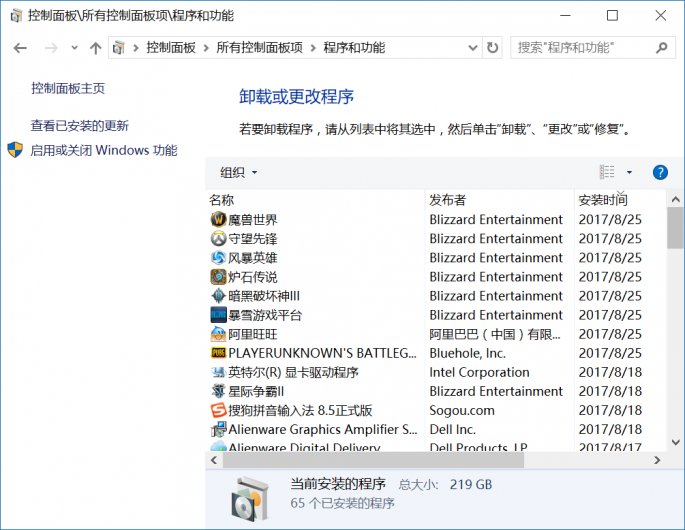Click the 搜索"程序和功能" search field
Image resolution: width=685 pixels, height=530 pixels.
click(x=583, y=48)
